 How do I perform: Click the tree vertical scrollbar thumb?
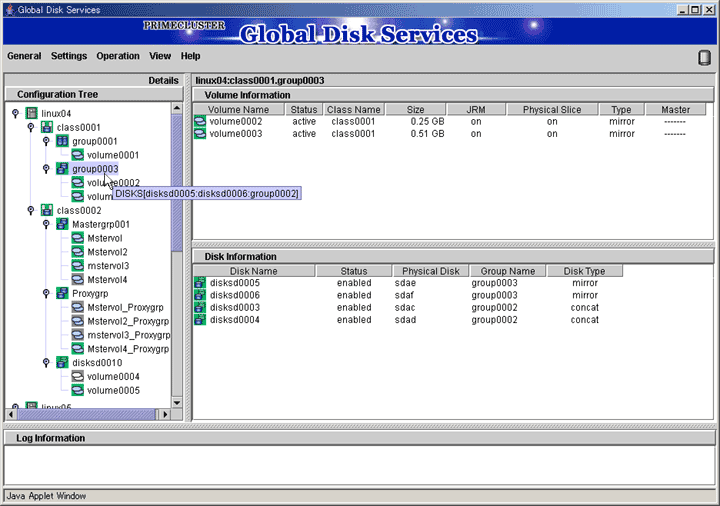[177, 183]
